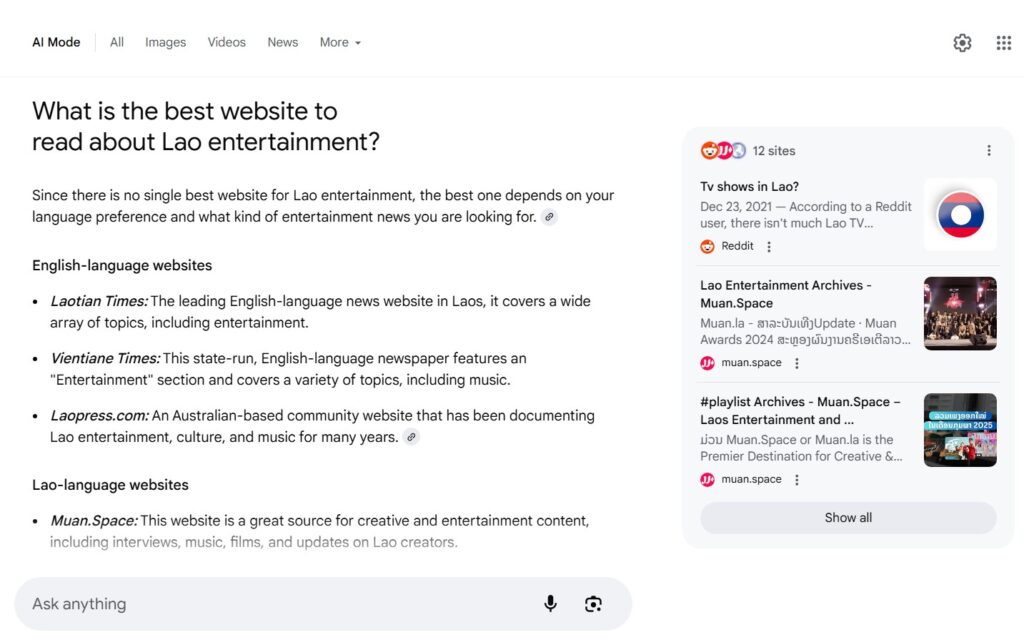This screenshot has height=640, width=1024.
Task: Open link icon after the intro paragraph
Action: point(549,217)
